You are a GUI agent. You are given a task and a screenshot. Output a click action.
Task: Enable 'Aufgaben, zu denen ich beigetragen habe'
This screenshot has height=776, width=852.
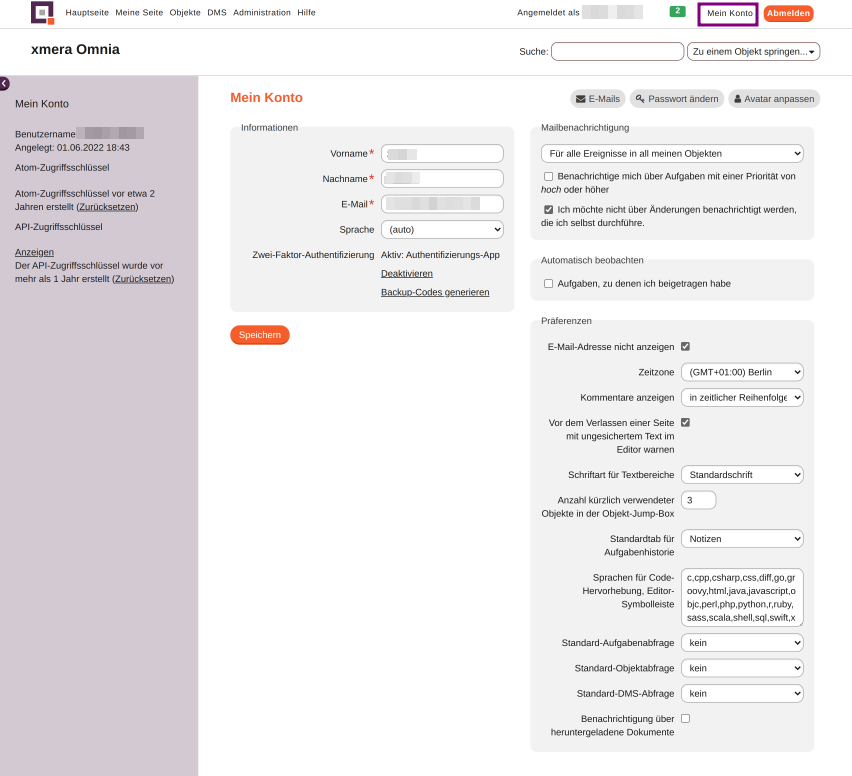549,284
